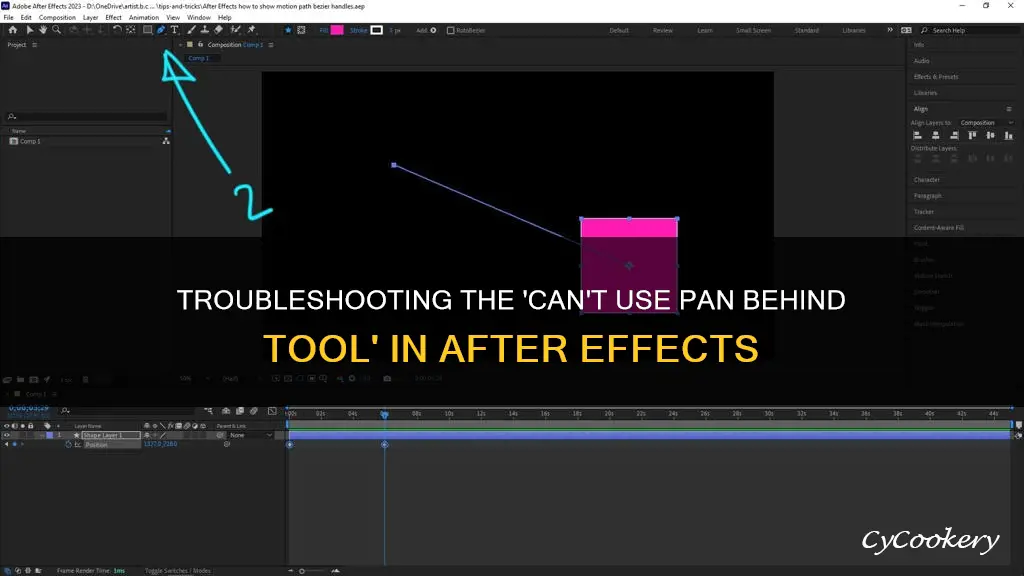Viewport: 1024px width, 576px height.
Task: Select the Puppet Pin tool
Action: 251,30
